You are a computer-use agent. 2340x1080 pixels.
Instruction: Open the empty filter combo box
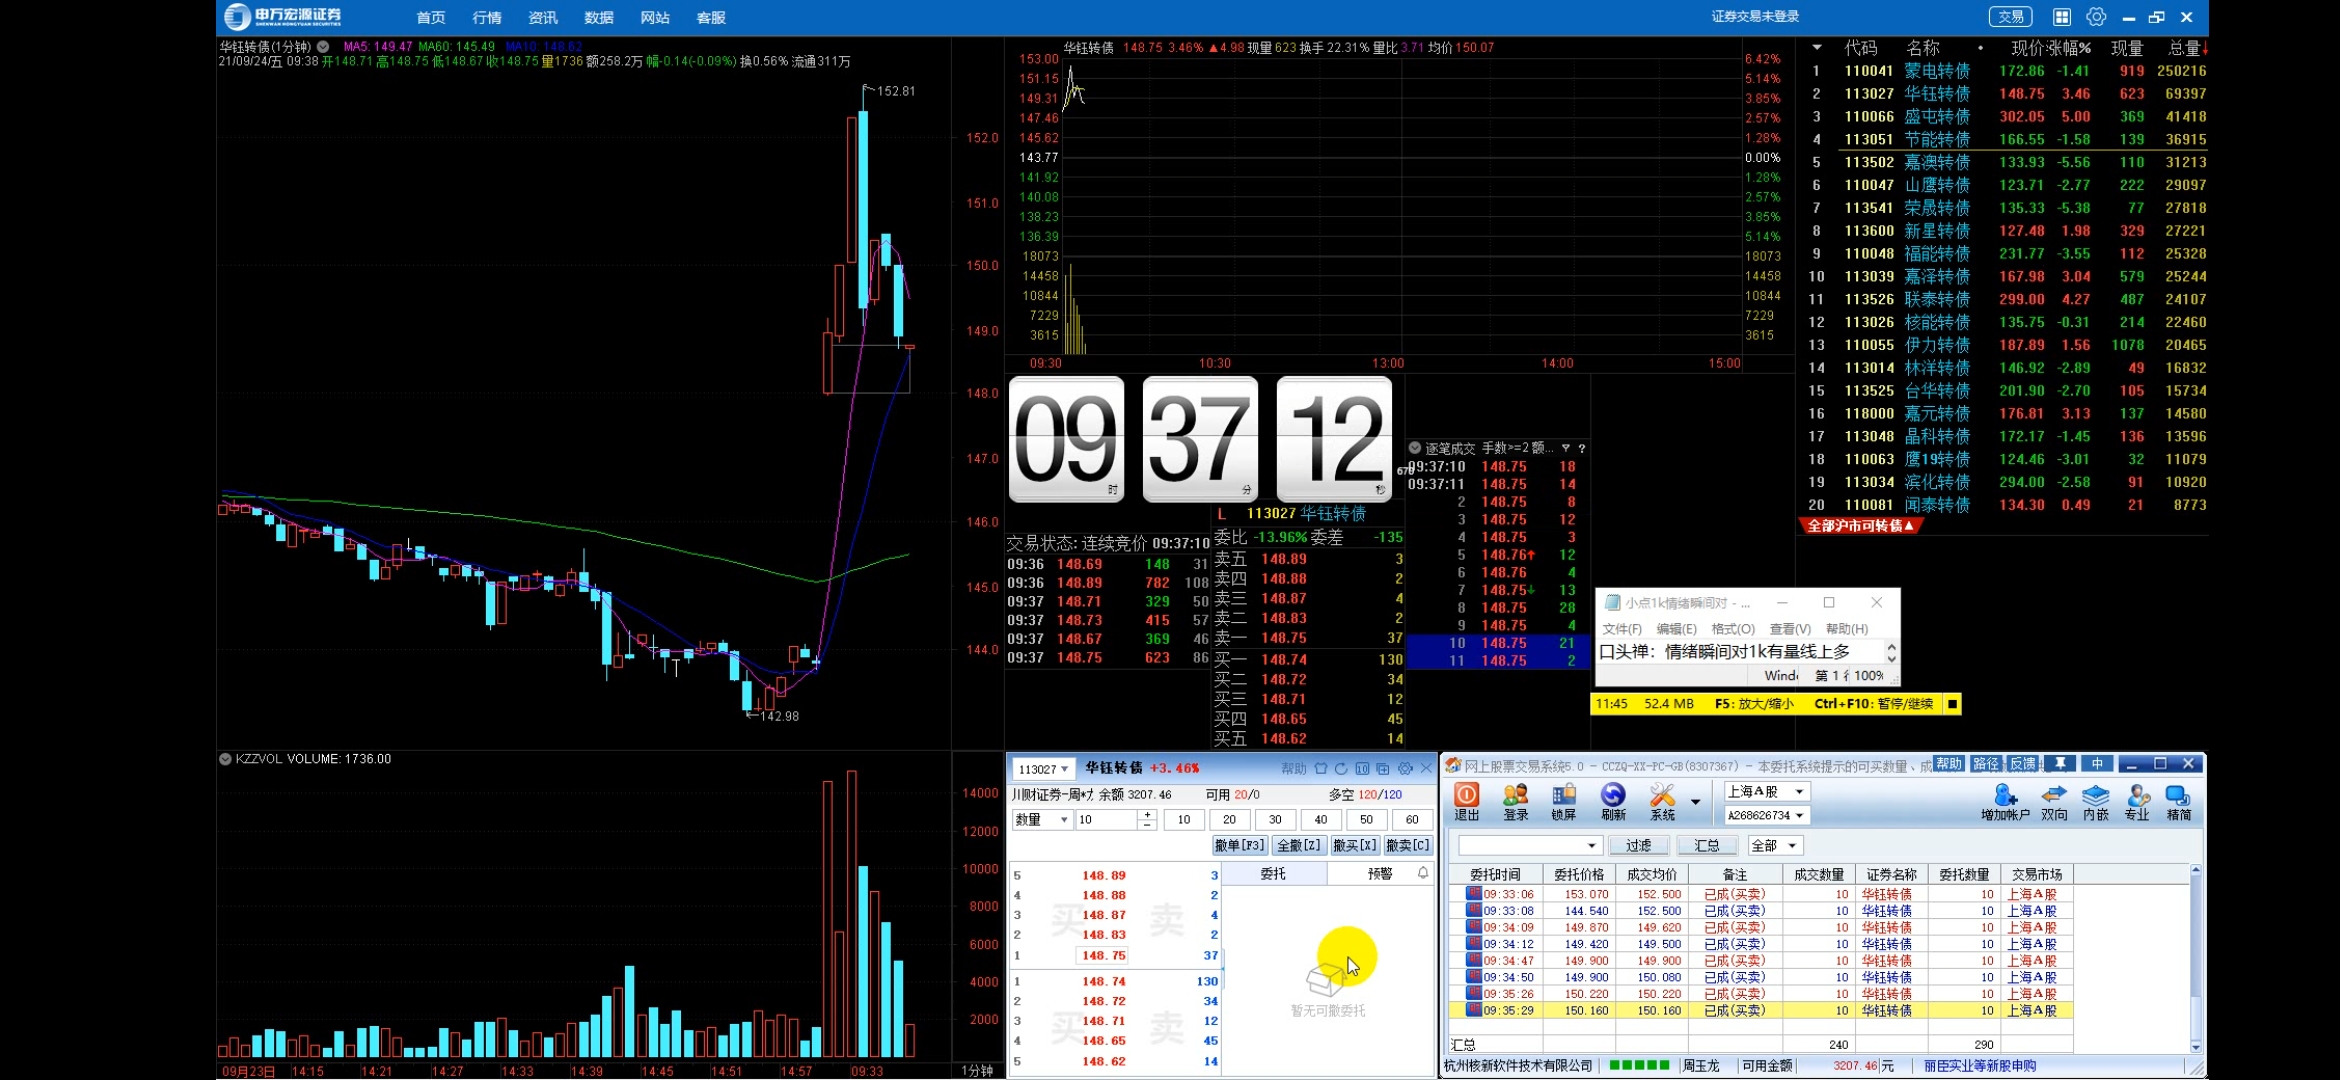click(x=1531, y=846)
